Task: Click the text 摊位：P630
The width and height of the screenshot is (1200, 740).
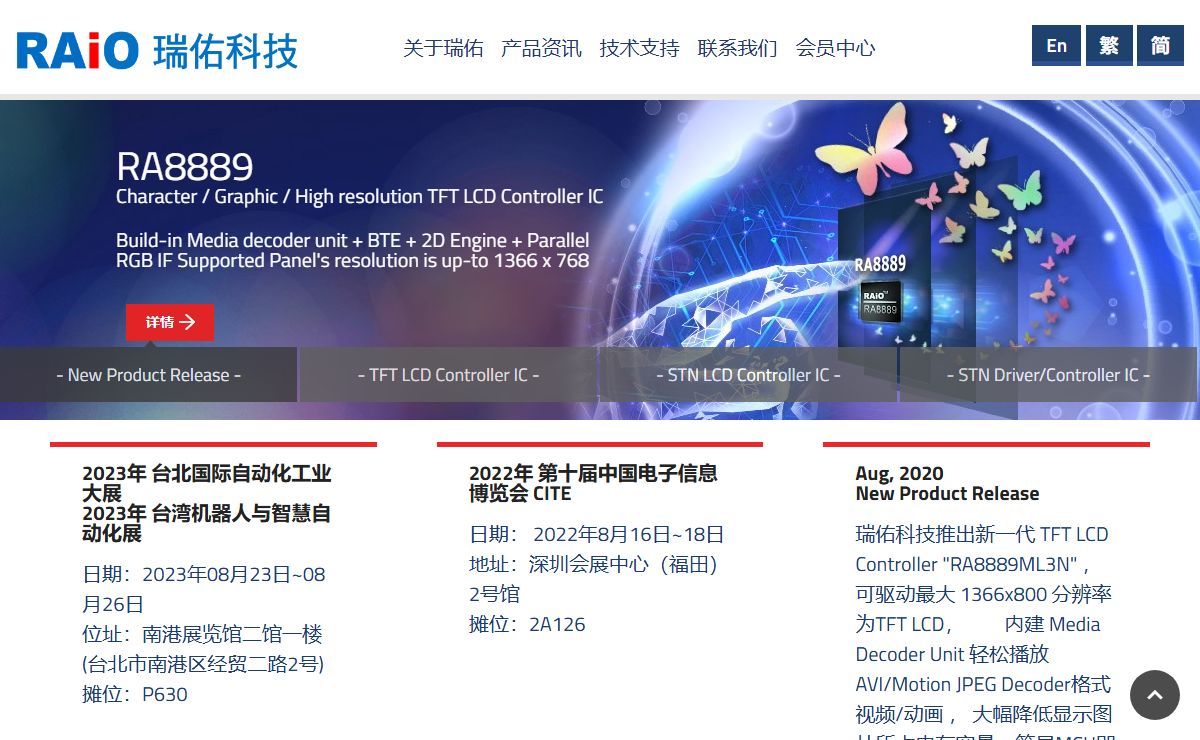Action: click(135, 694)
